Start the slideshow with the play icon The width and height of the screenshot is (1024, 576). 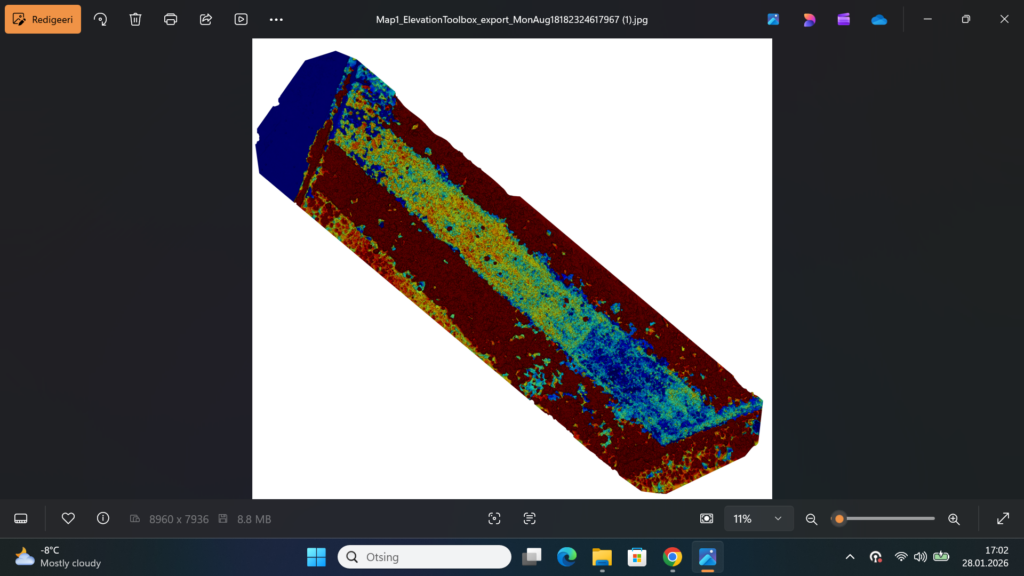point(241,19)
